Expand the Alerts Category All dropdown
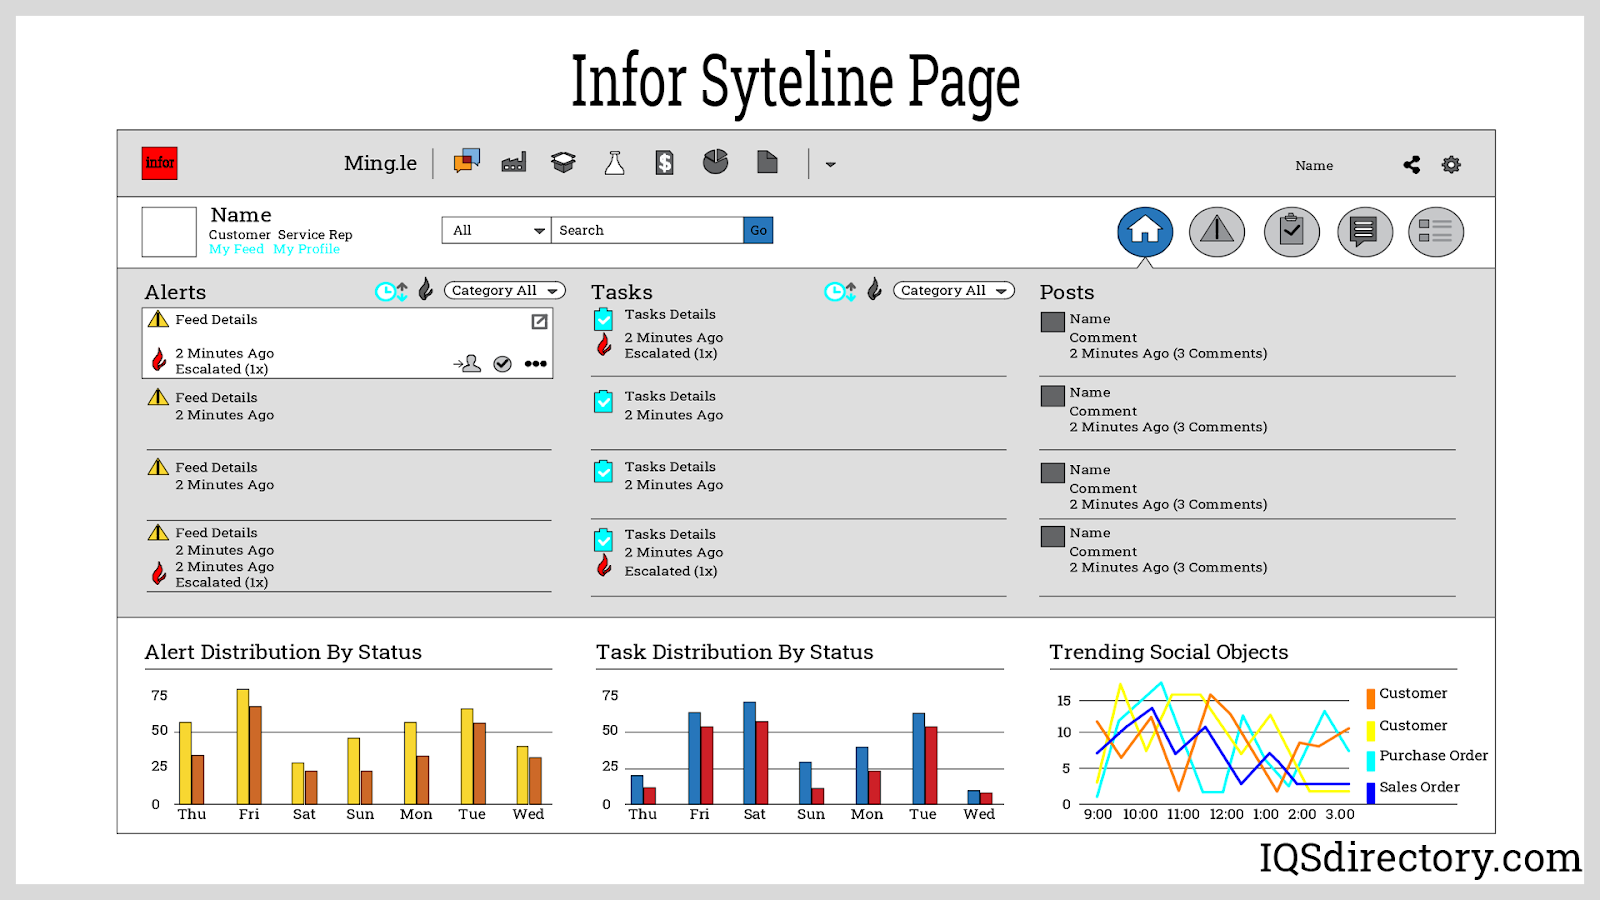The image size is (1600, 900). 505,291
